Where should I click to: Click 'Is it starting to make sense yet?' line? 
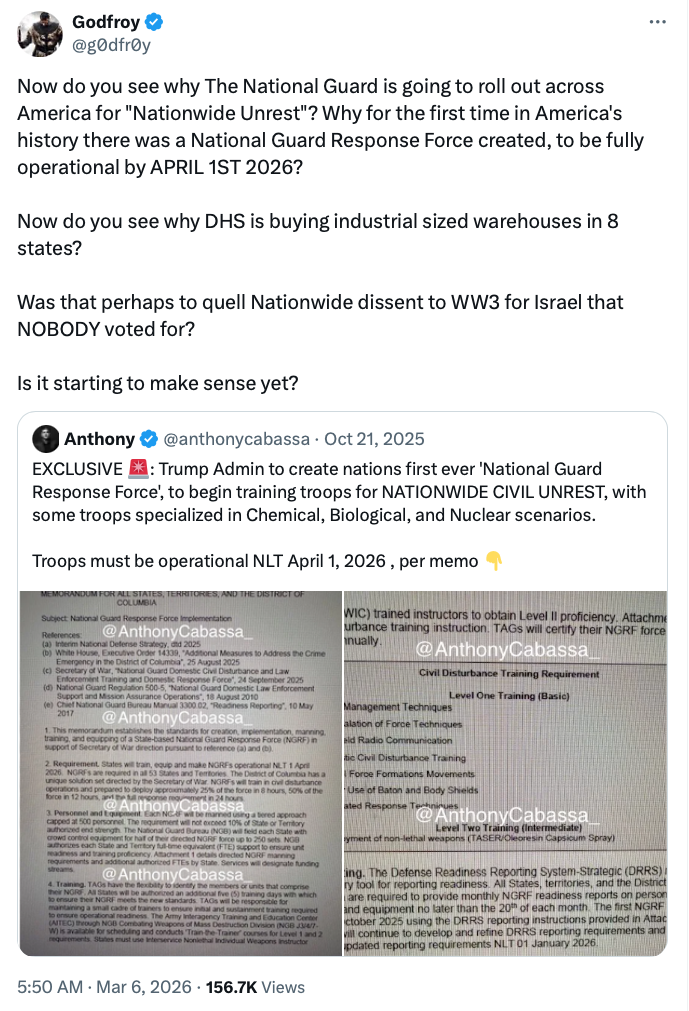coord(158,384)
